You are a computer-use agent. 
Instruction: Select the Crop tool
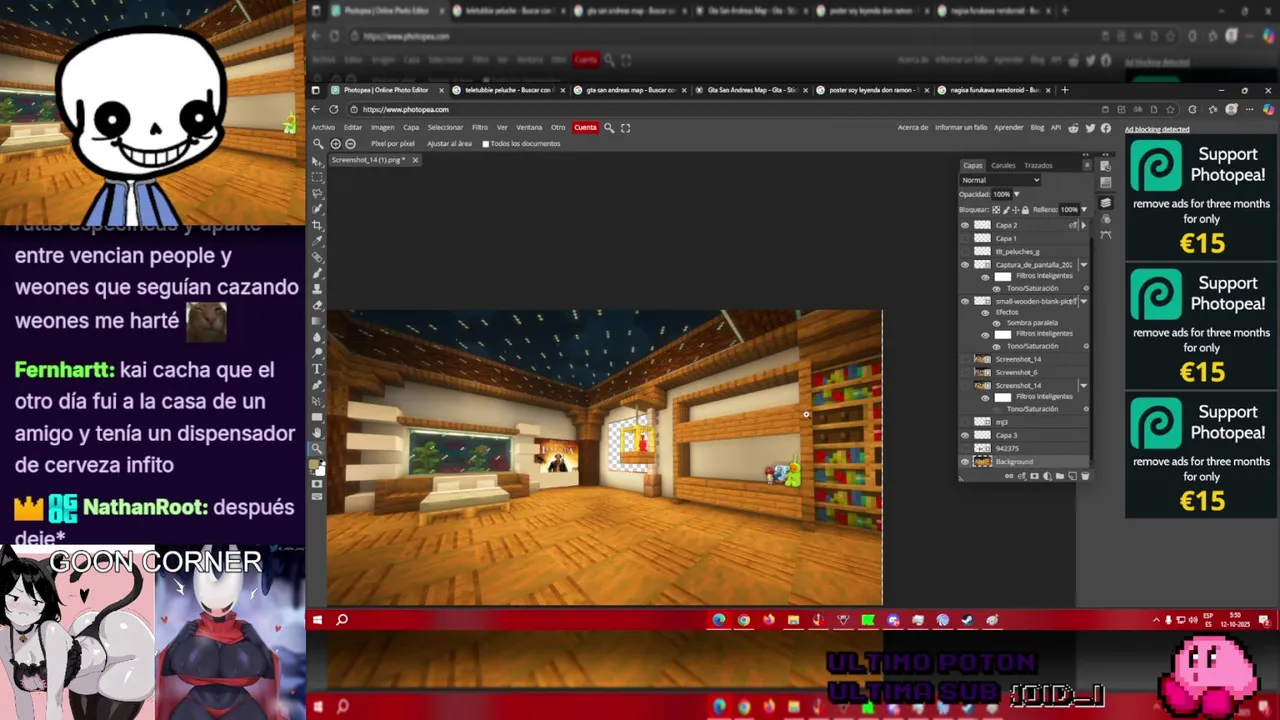[318, 225]
